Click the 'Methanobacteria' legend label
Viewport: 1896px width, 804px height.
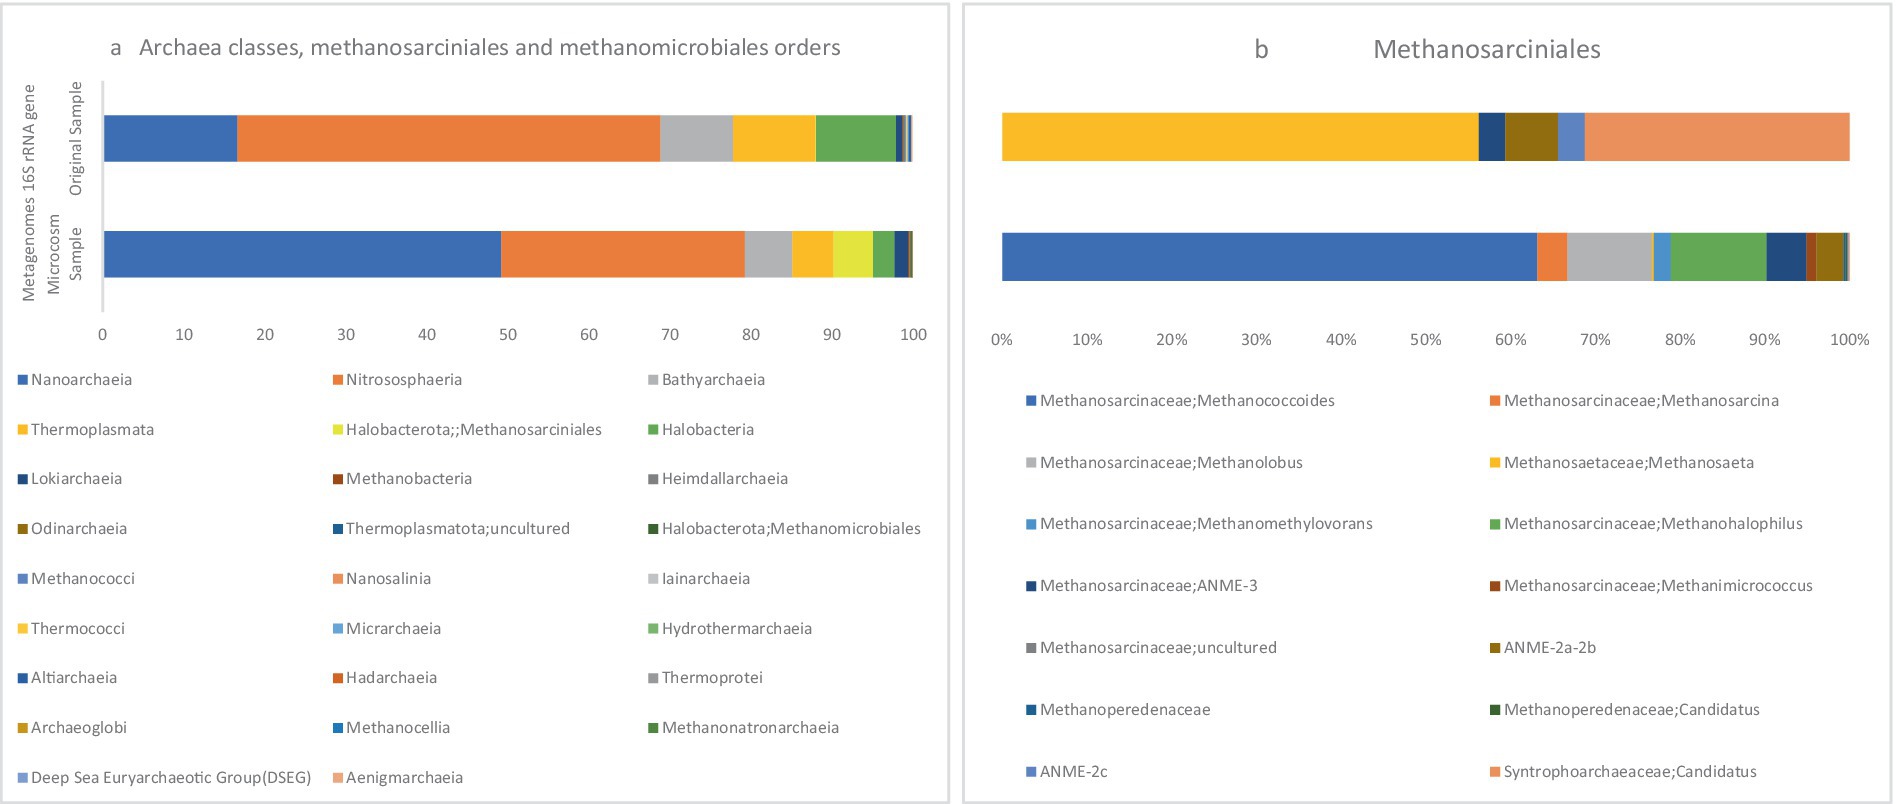click(x=409, y=479)
